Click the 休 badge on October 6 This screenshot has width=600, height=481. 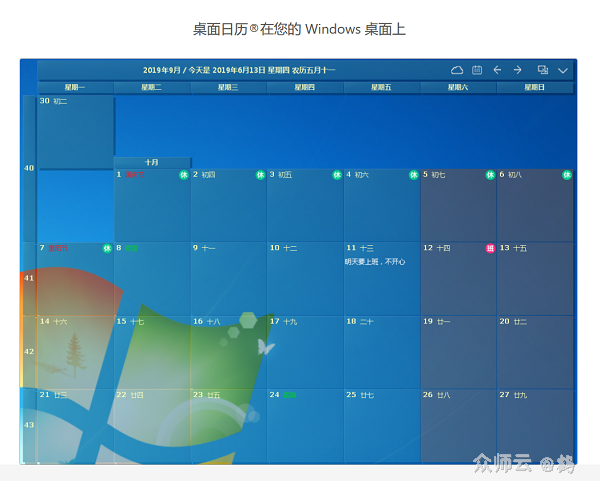click(x=567, y=175)
